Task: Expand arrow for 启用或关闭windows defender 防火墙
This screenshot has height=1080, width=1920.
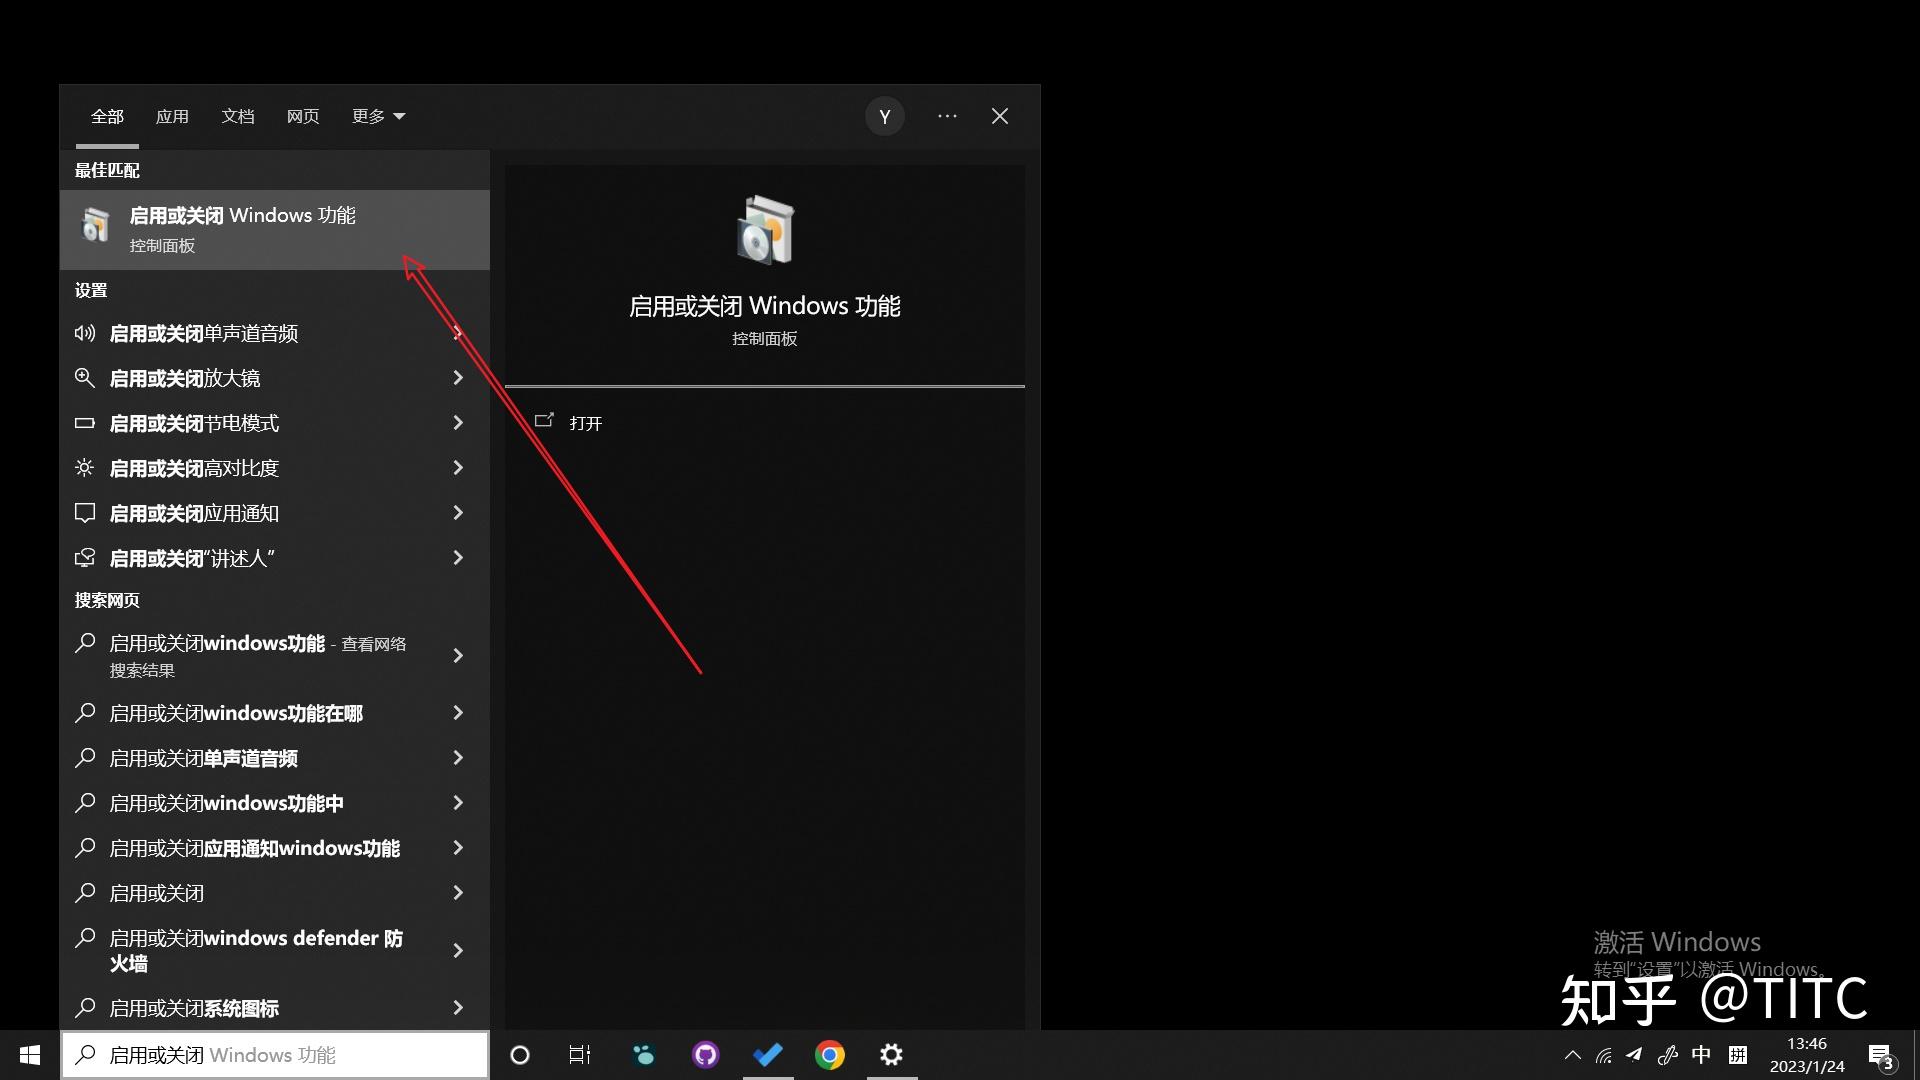Action: (458, 951)
